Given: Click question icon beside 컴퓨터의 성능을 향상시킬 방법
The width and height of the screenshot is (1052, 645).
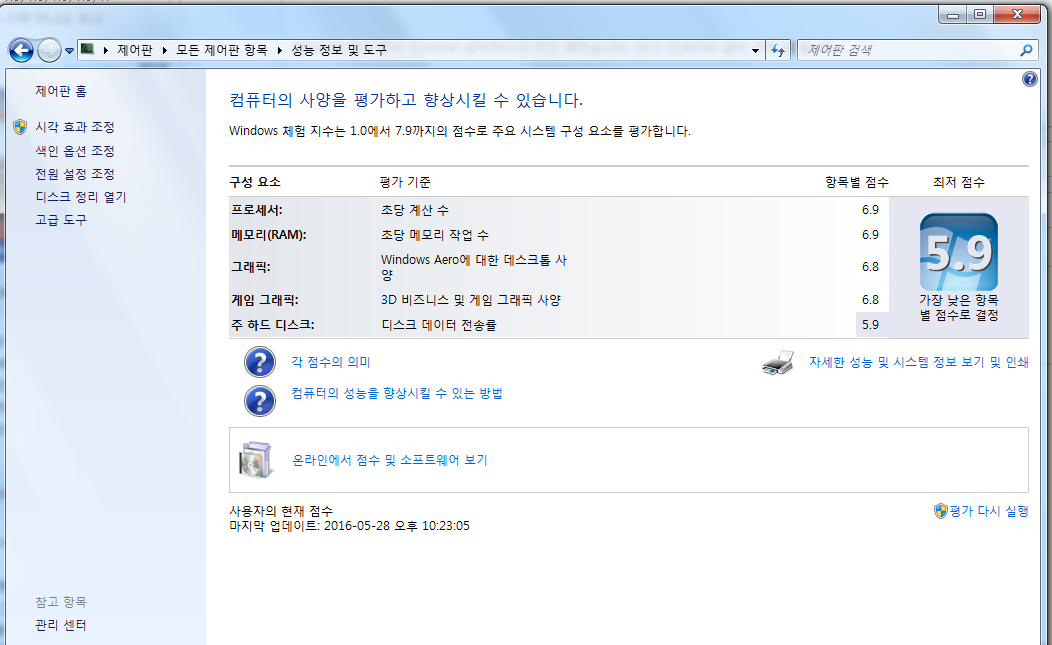Looking at the screenshot, I should pos(260,401).
